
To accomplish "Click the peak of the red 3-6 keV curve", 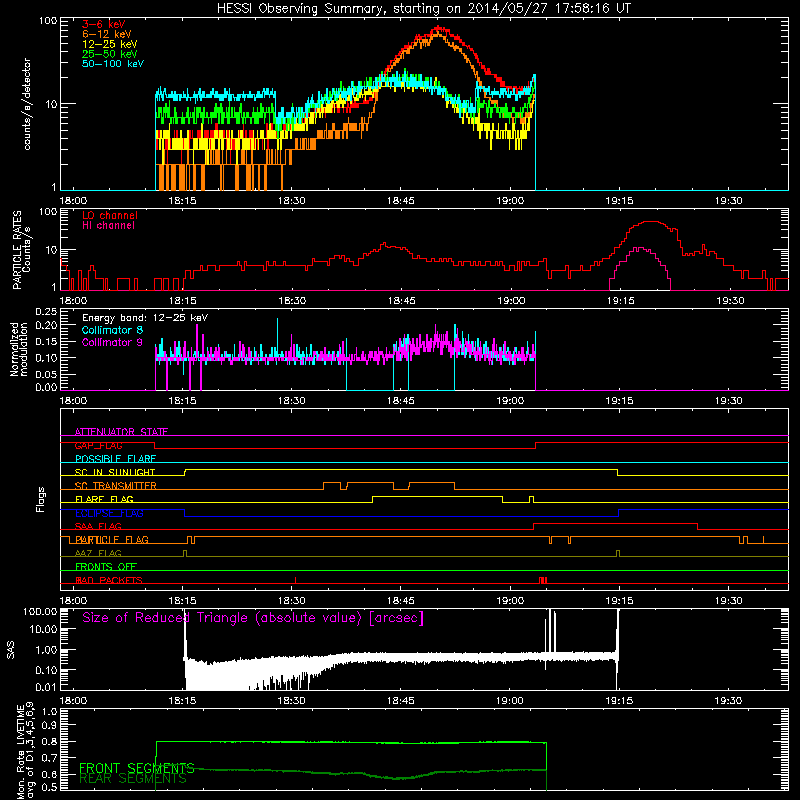I will pos(438,29).
